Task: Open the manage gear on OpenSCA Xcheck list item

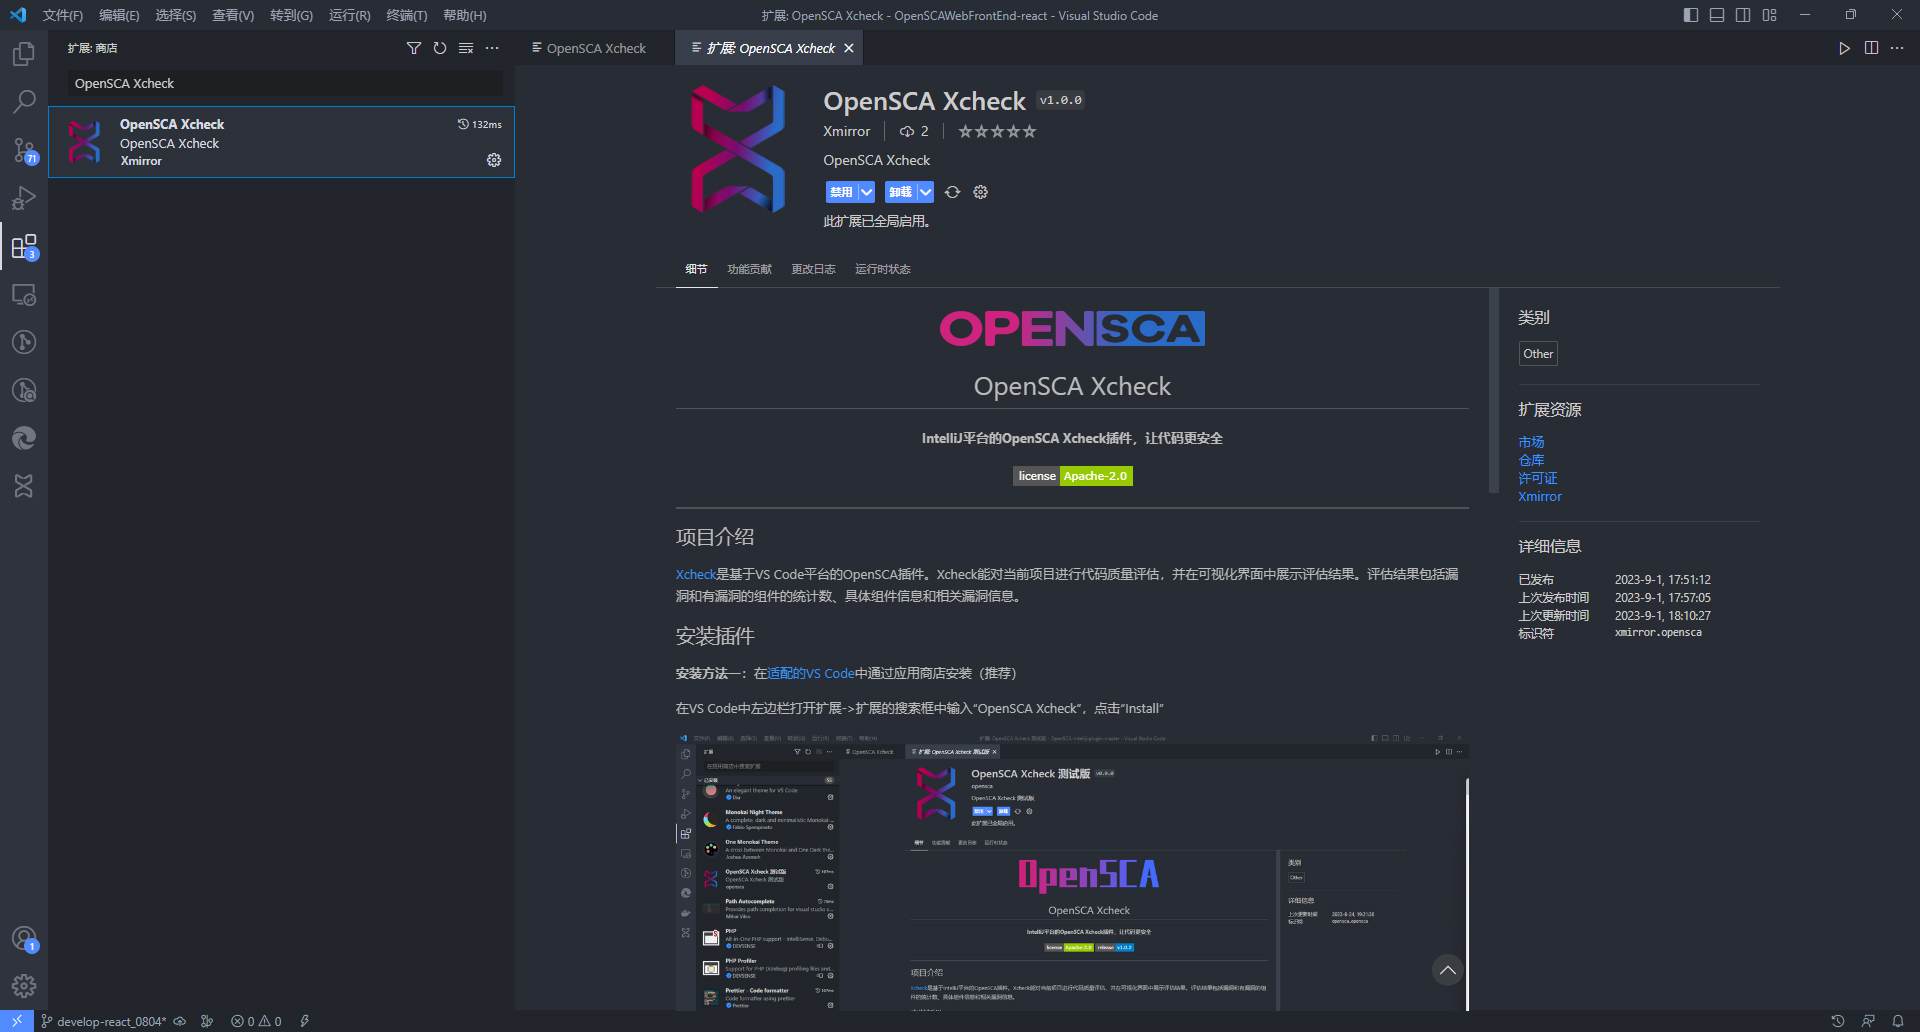Action: point(494,160)
